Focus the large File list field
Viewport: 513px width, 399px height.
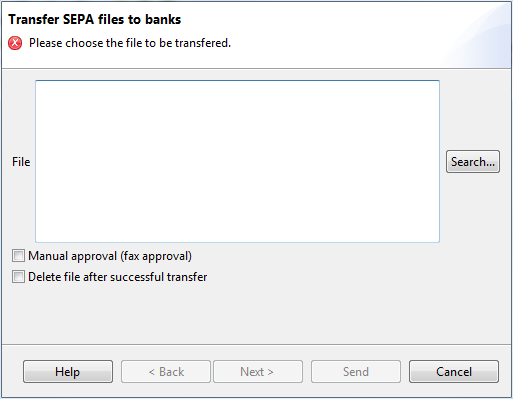(237, 161)
